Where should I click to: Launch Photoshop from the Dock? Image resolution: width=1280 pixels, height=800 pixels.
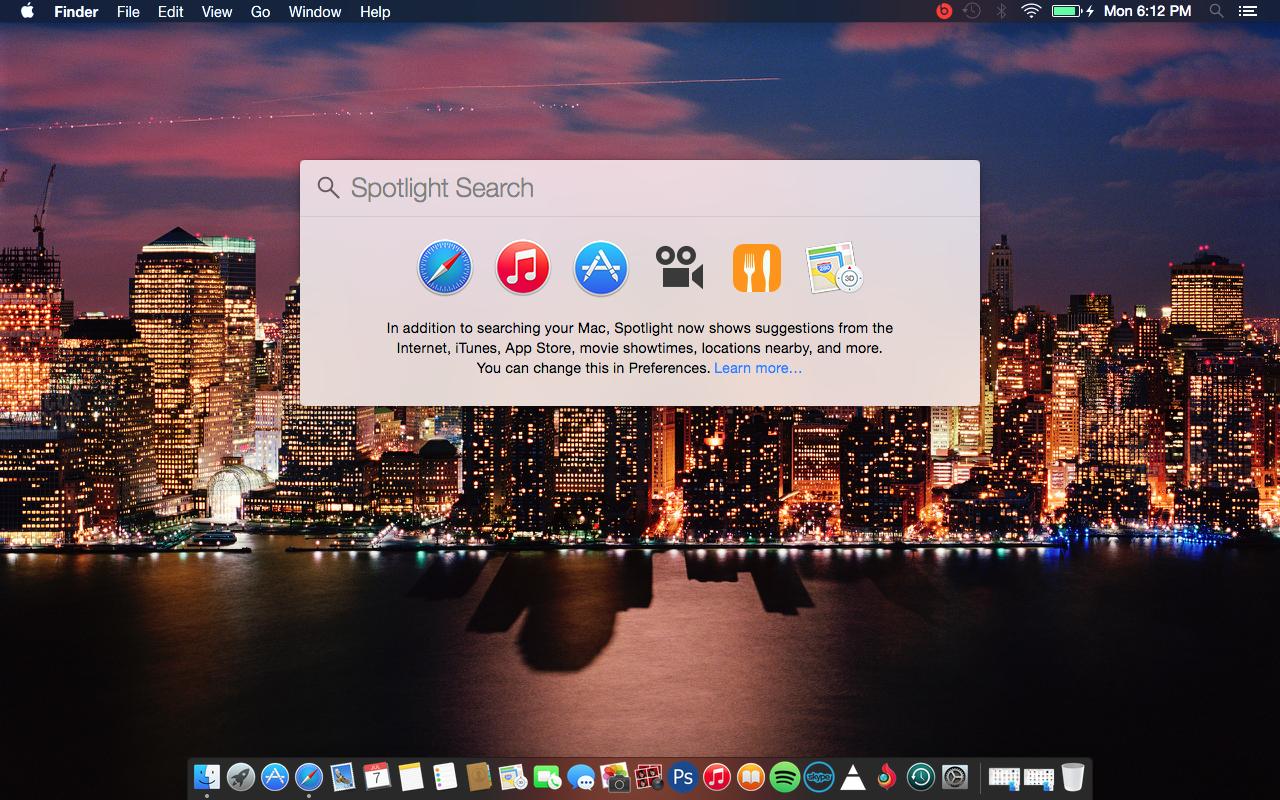click(x=683, y=776)
